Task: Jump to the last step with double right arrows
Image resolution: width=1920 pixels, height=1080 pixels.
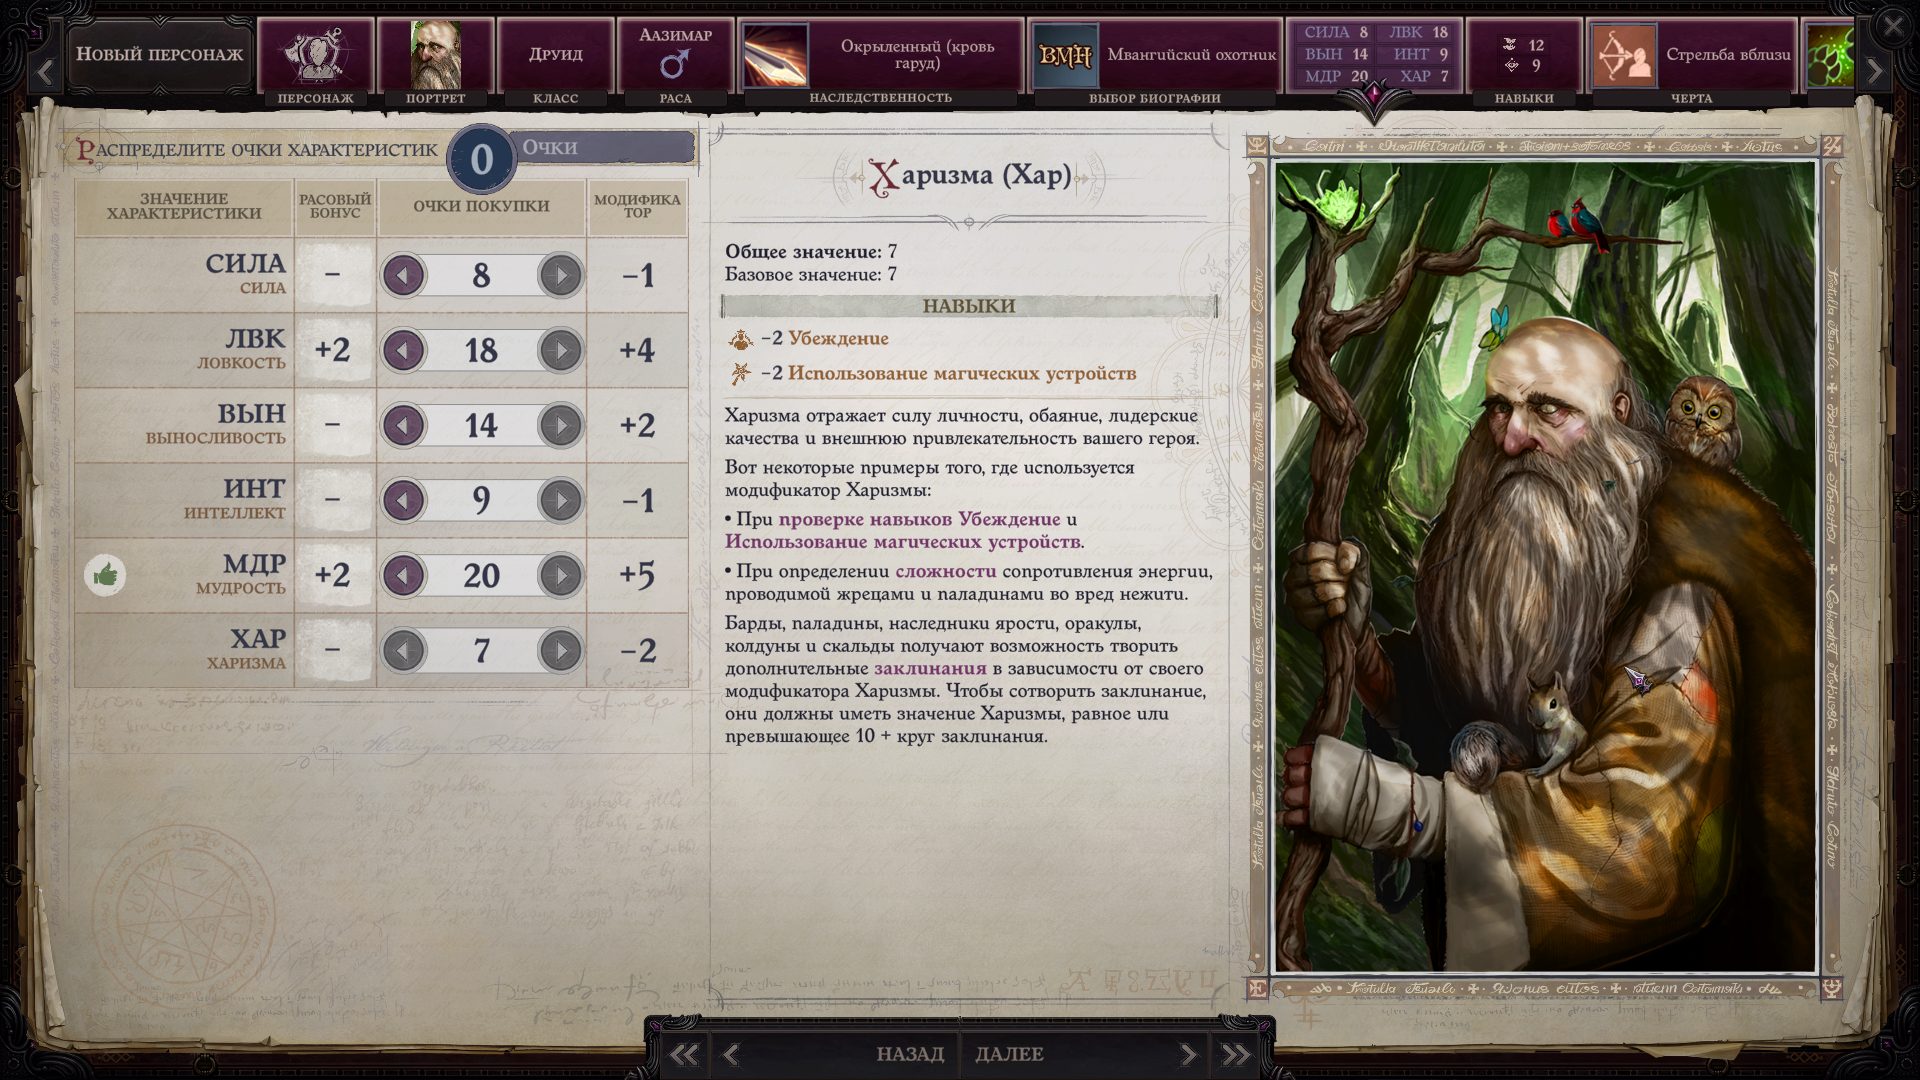Action: (x=1236, y=1054)
